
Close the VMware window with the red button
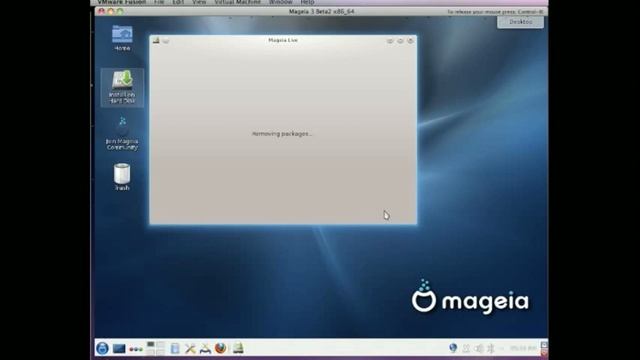coord(101,11)
